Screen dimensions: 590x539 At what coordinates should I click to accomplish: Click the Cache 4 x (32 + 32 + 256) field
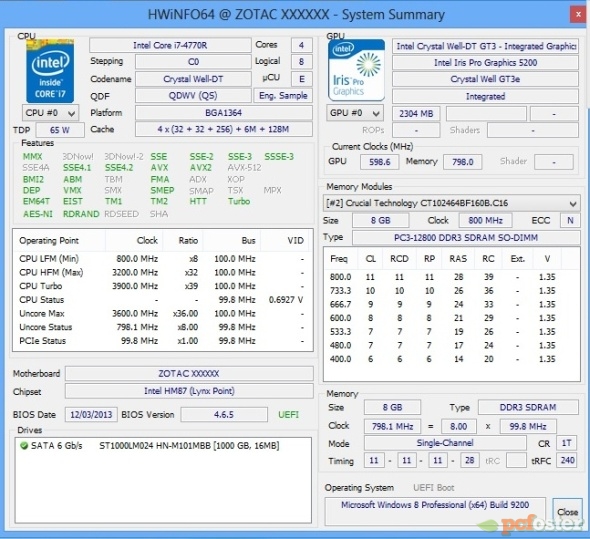click(x=224, y=129)
